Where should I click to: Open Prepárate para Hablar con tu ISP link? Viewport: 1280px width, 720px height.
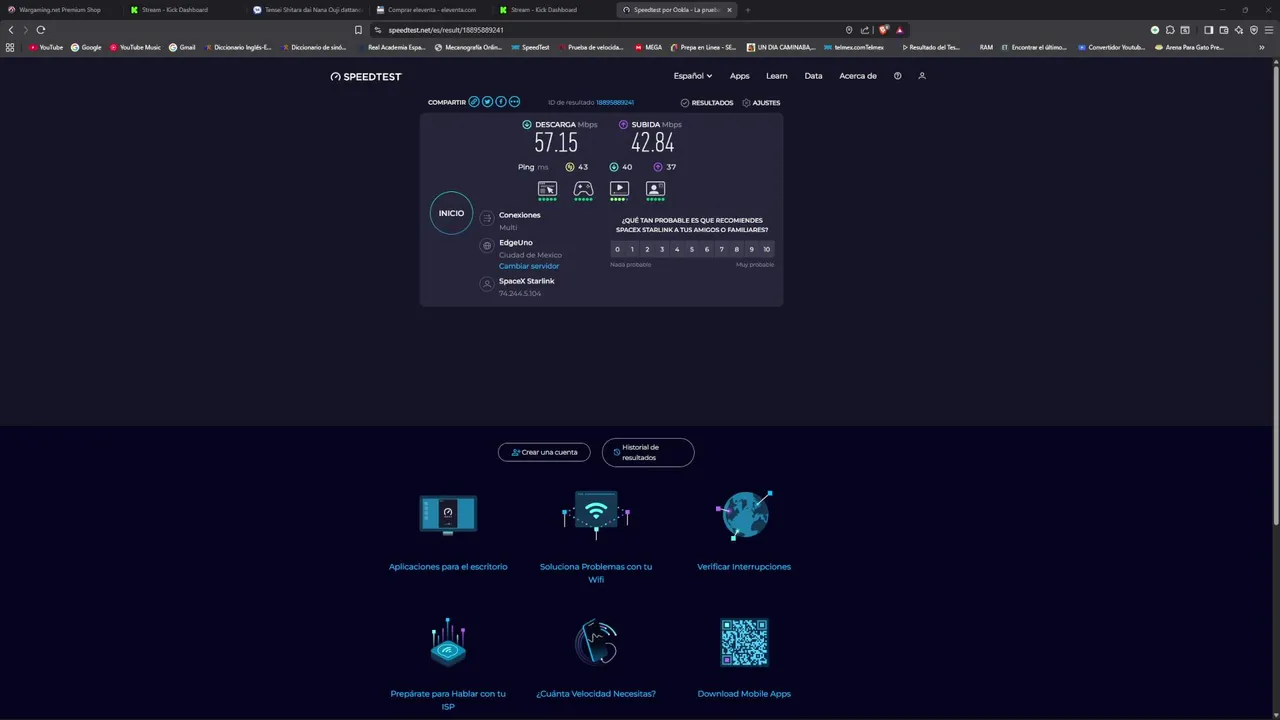click(x=448, y=700)
